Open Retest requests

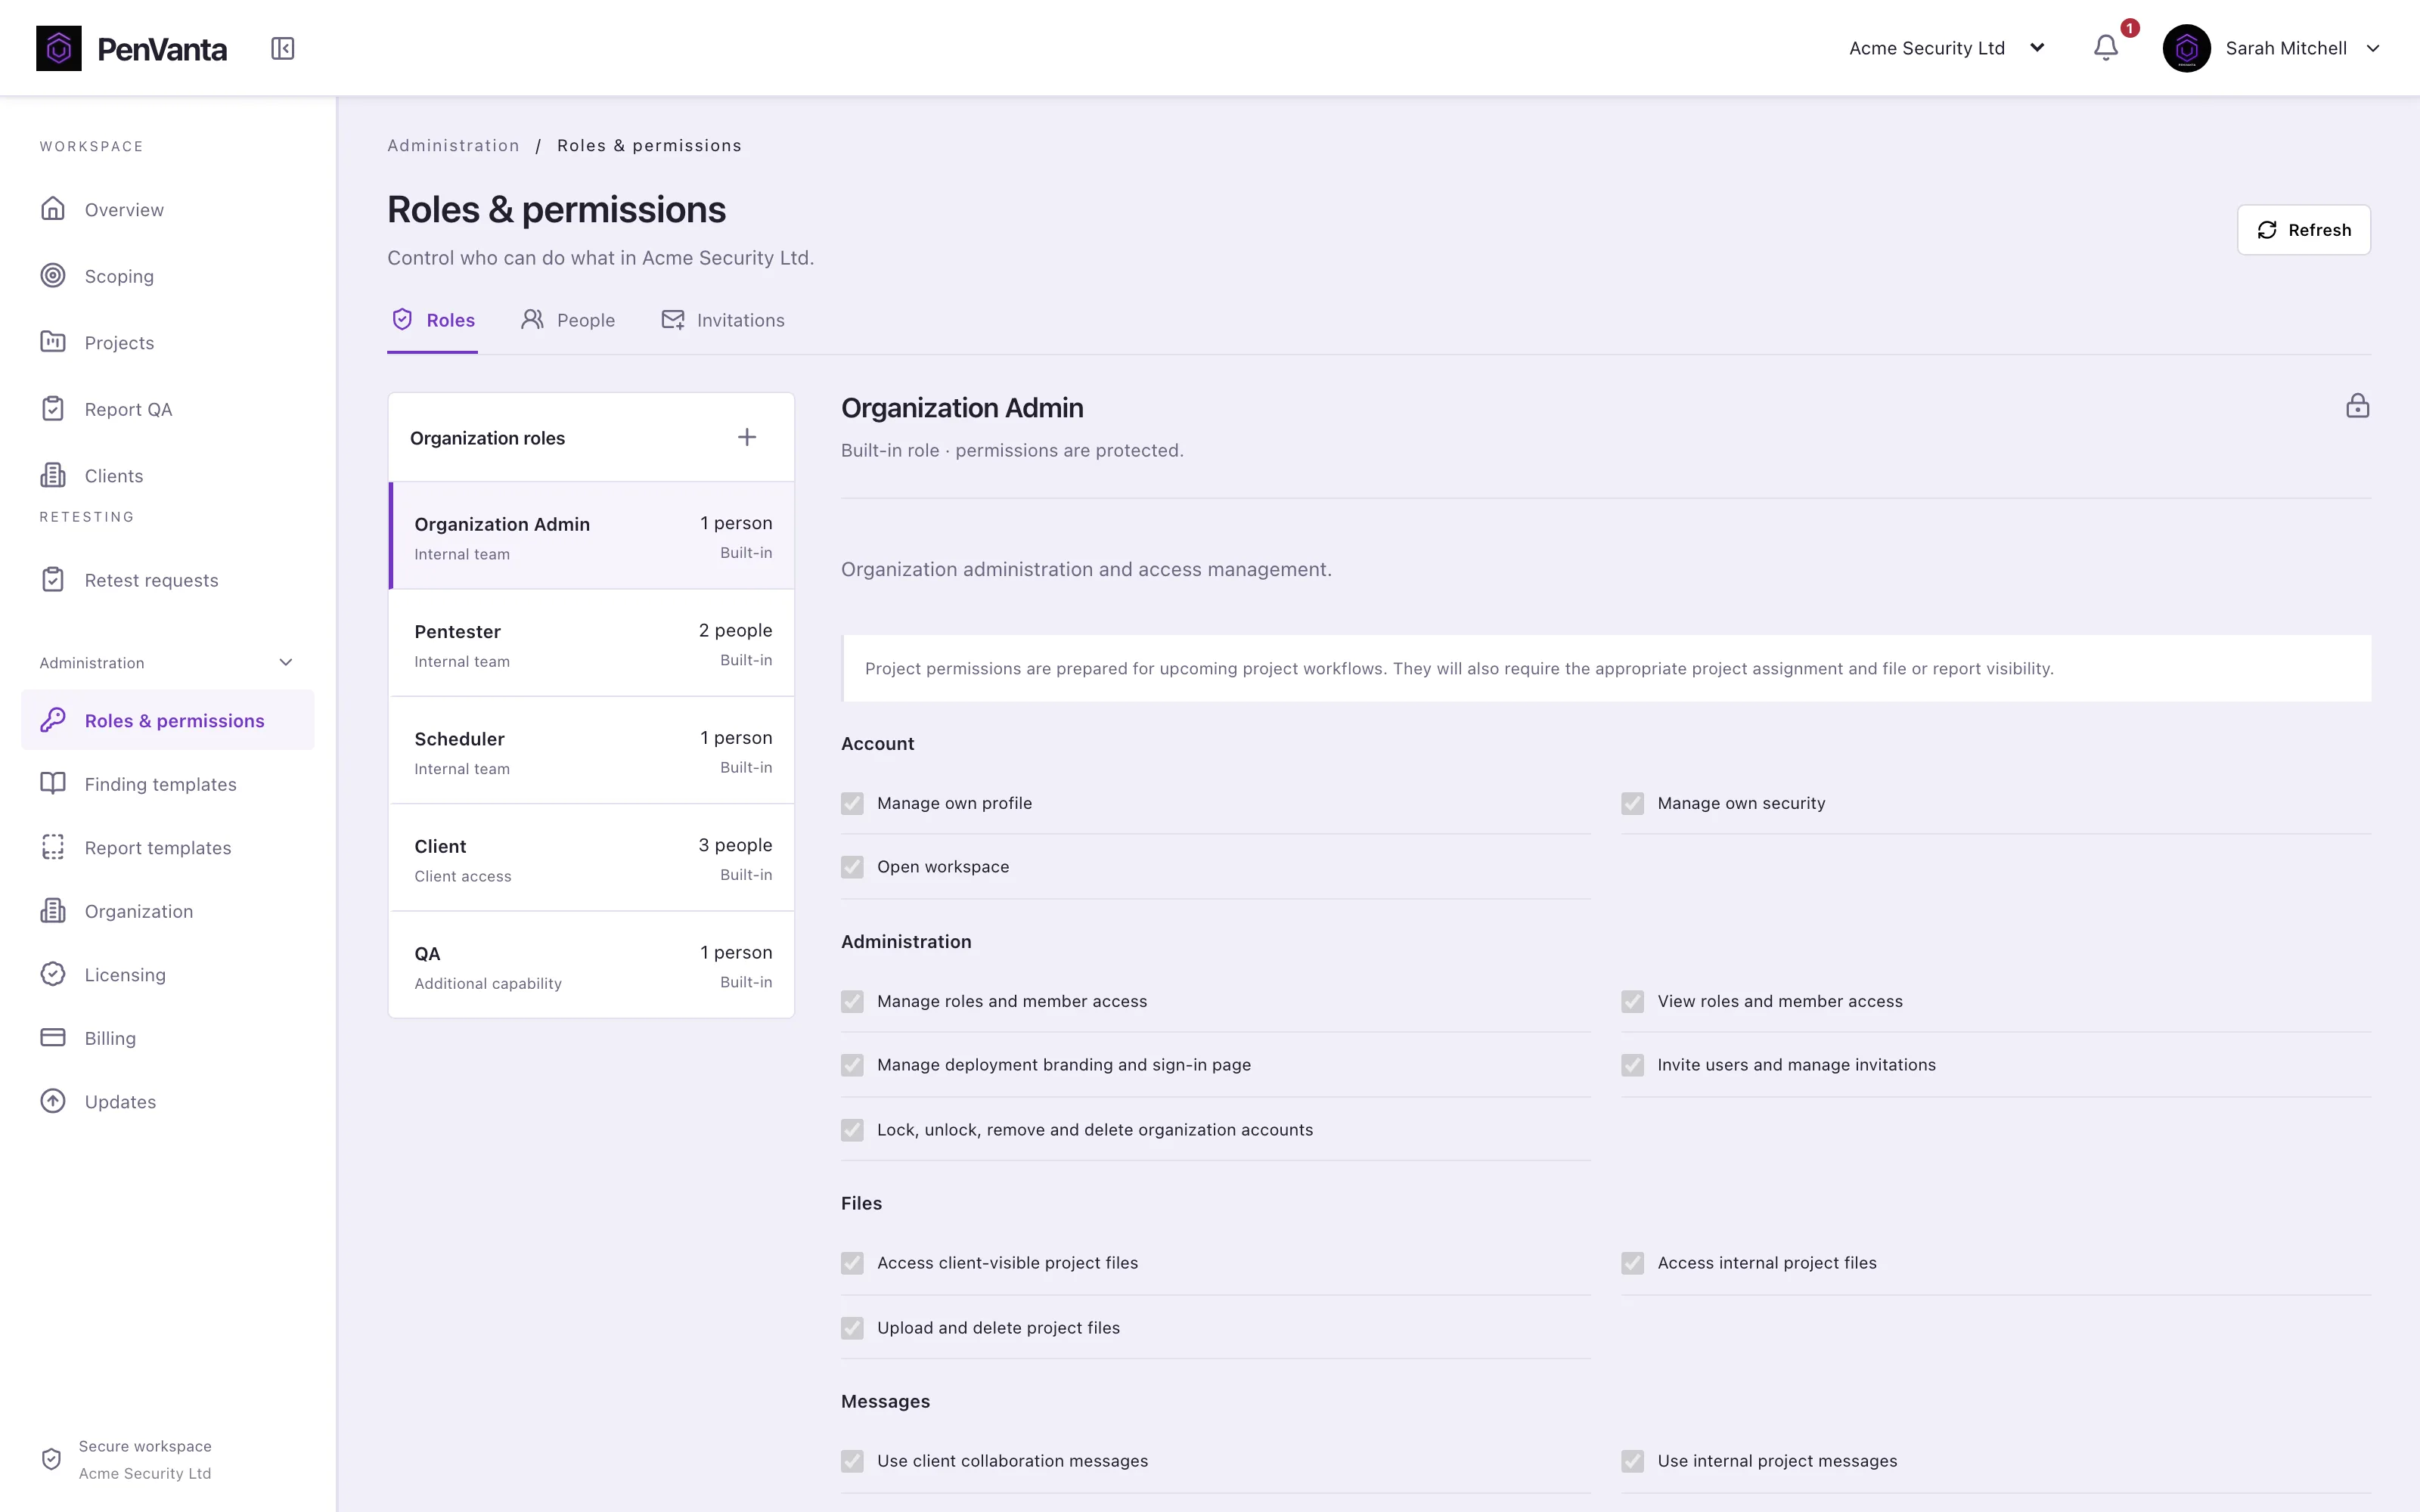pyautogui.click(x=168, y=580)
